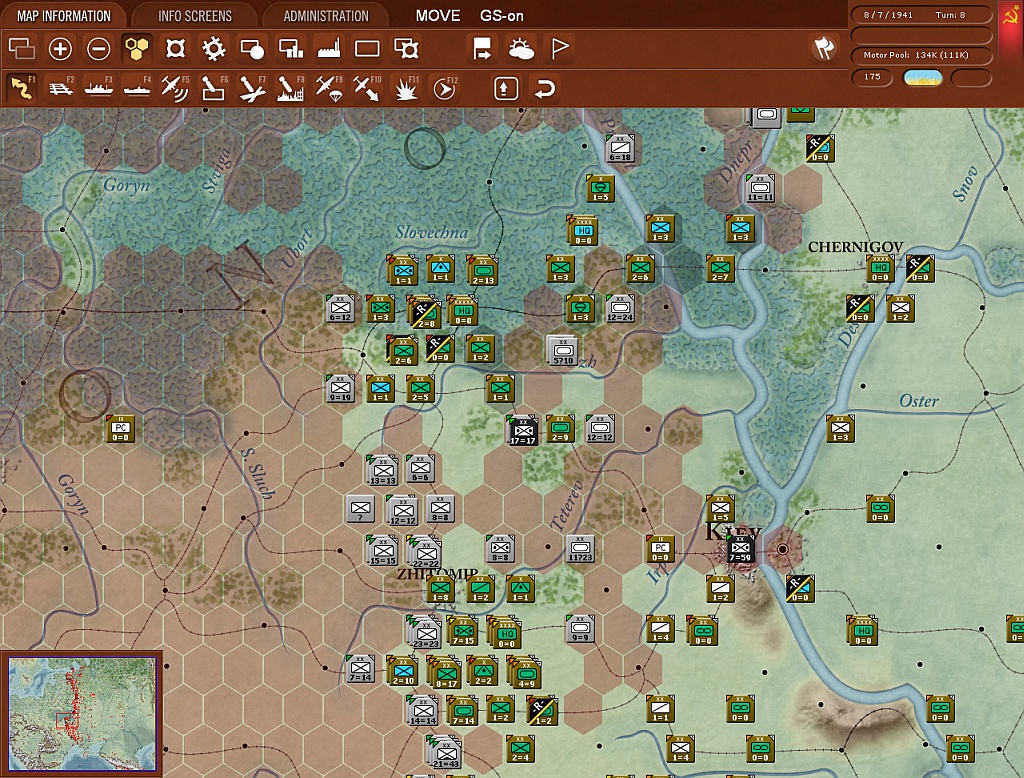Image resolution: width=1024 pixels, height=778 pixels.
Task: Select Air recon mode (F5) icon
Action: (175, 88)
